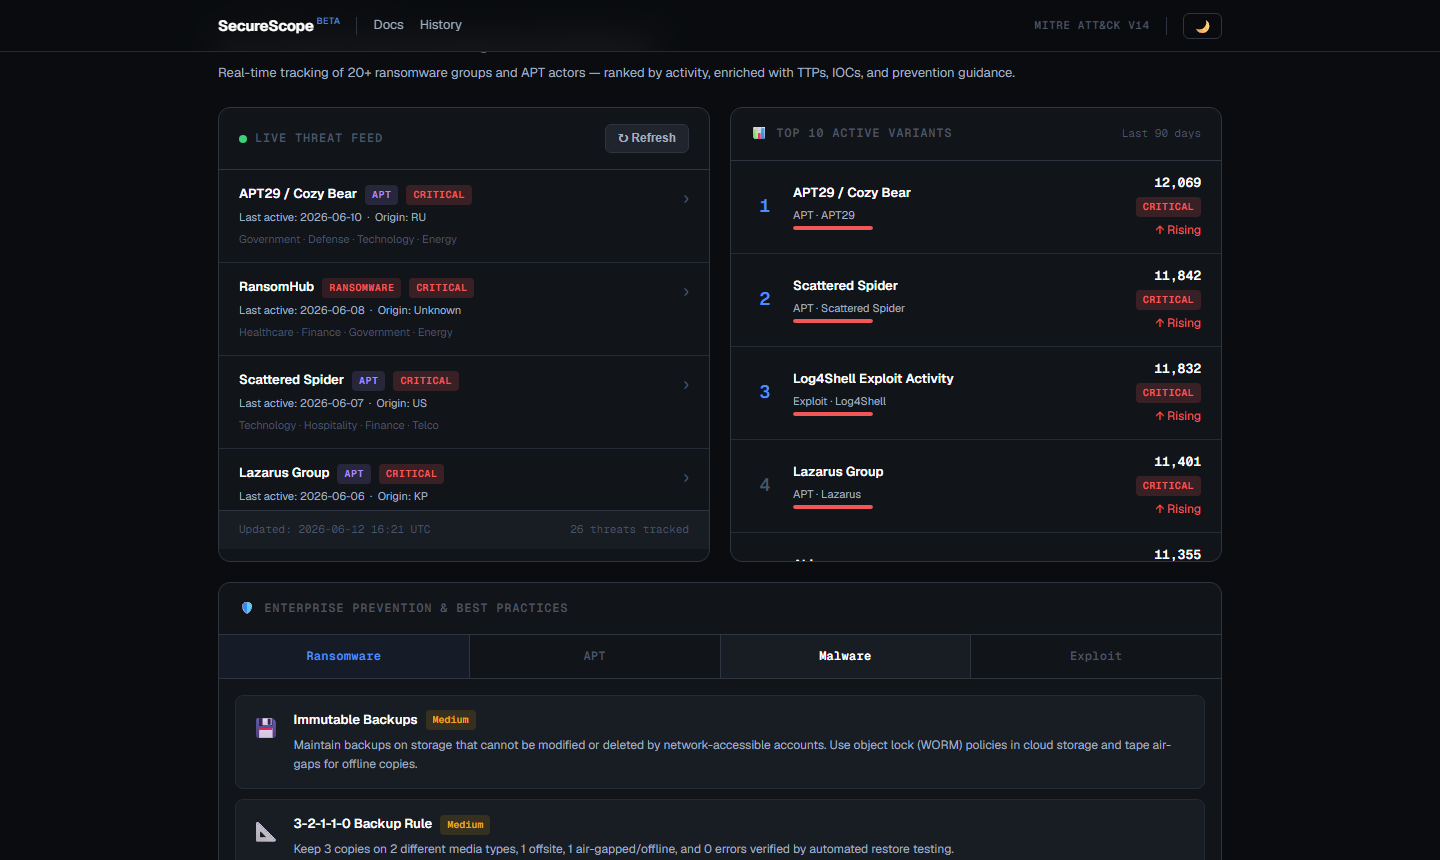Open the Exploit tab

coord(1096,656)
